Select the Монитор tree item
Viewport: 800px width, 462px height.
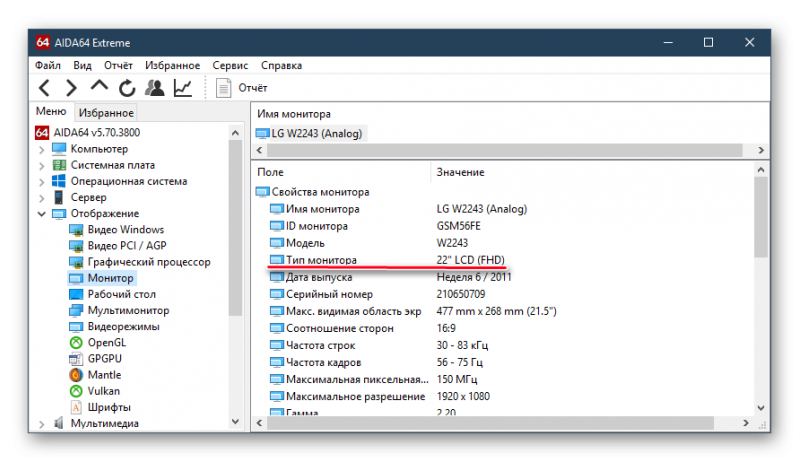coord(110,278)
